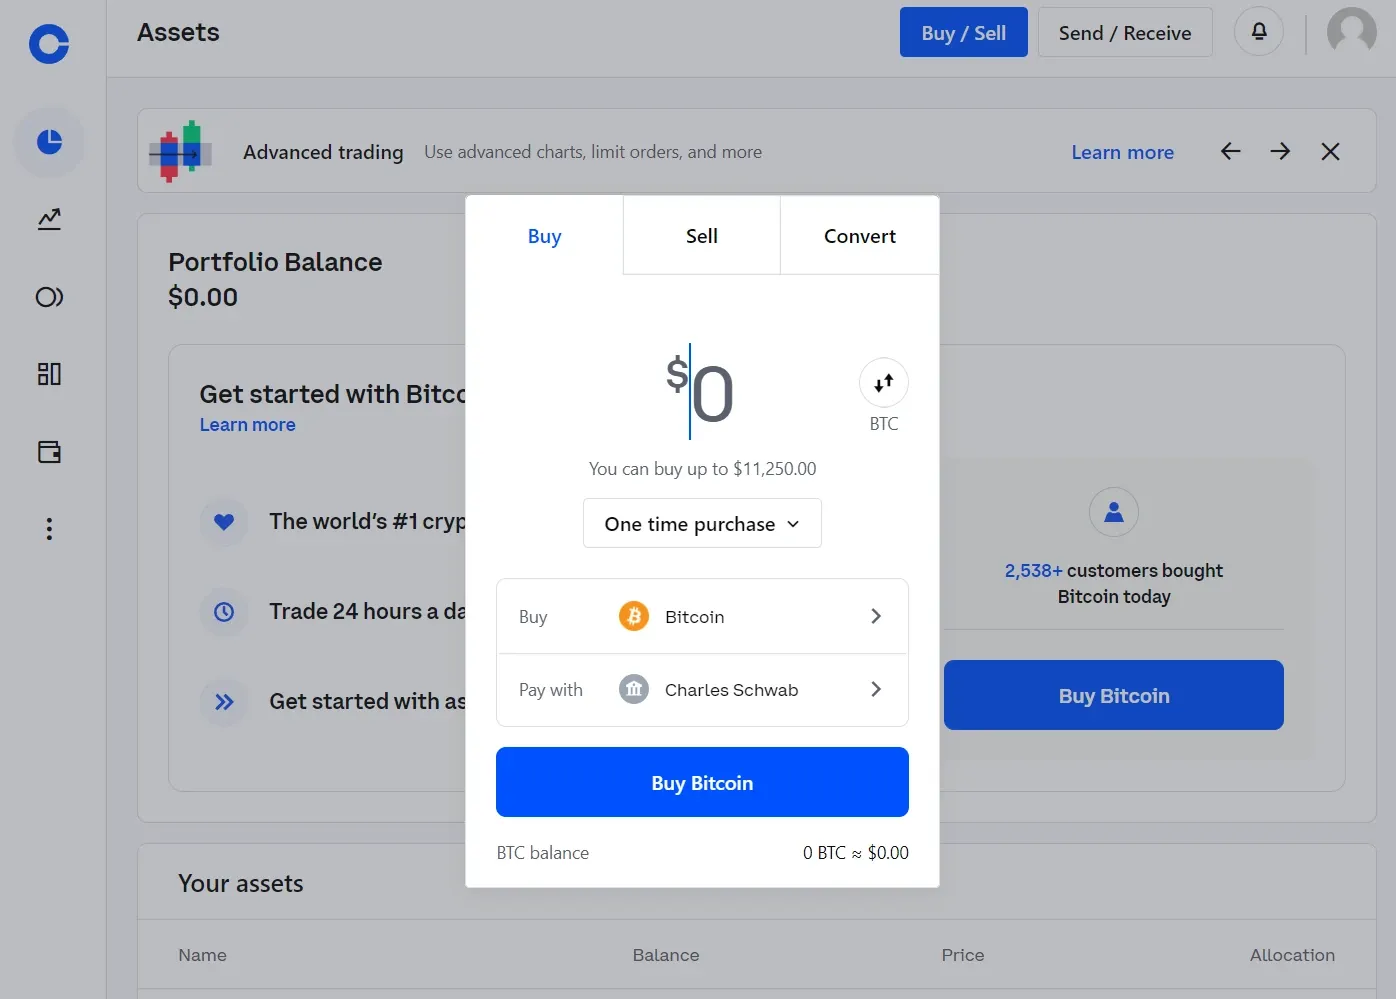Click the Your assets heading
The height and width of the screenshot is (999, 1396).
click(x=241, y=883)
